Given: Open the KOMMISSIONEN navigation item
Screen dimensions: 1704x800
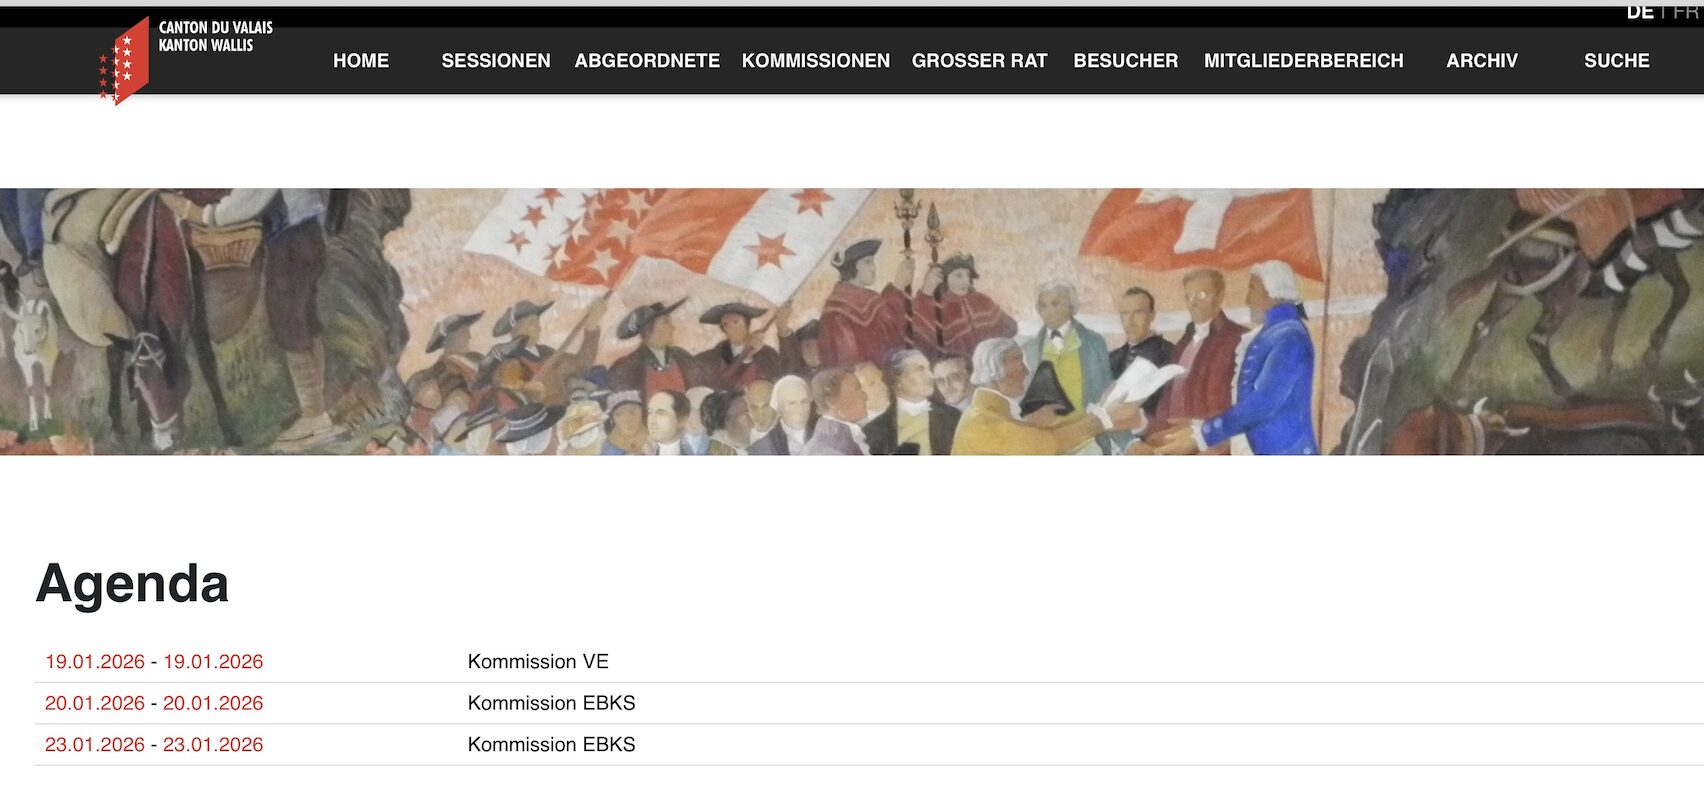Looking at the screenshot, I should tap(816, 61).
